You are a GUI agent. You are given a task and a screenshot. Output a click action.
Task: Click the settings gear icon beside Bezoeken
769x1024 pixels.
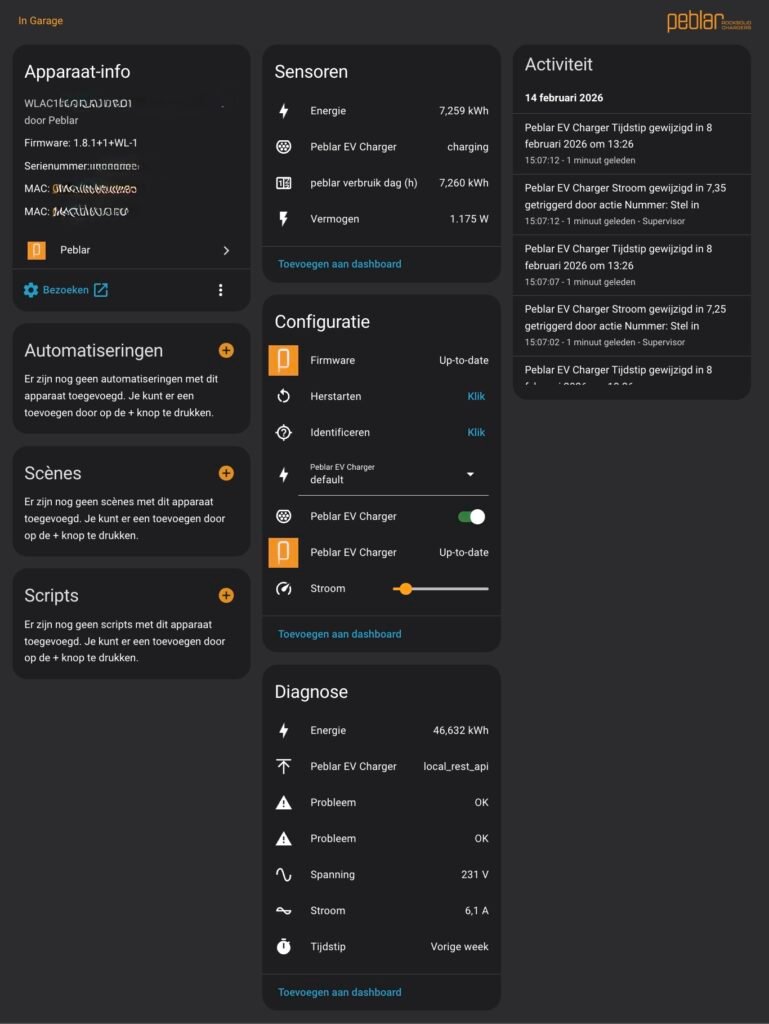click(31, 290)
